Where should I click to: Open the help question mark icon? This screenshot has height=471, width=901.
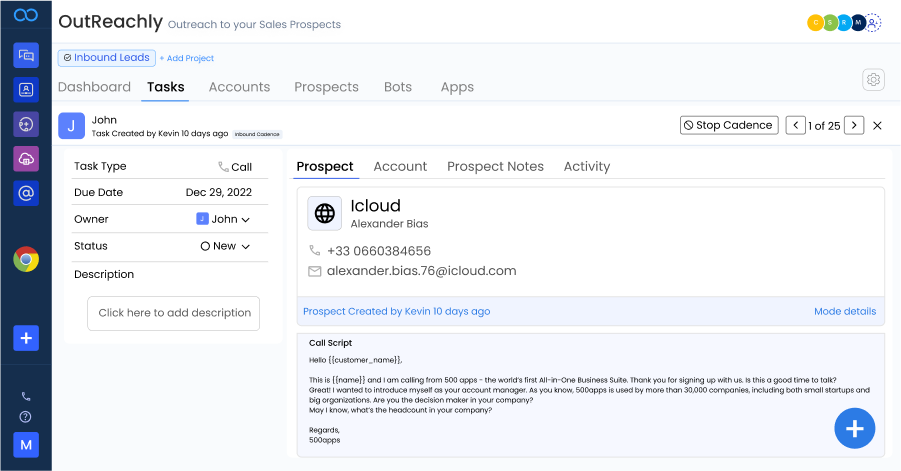[26, 417]
